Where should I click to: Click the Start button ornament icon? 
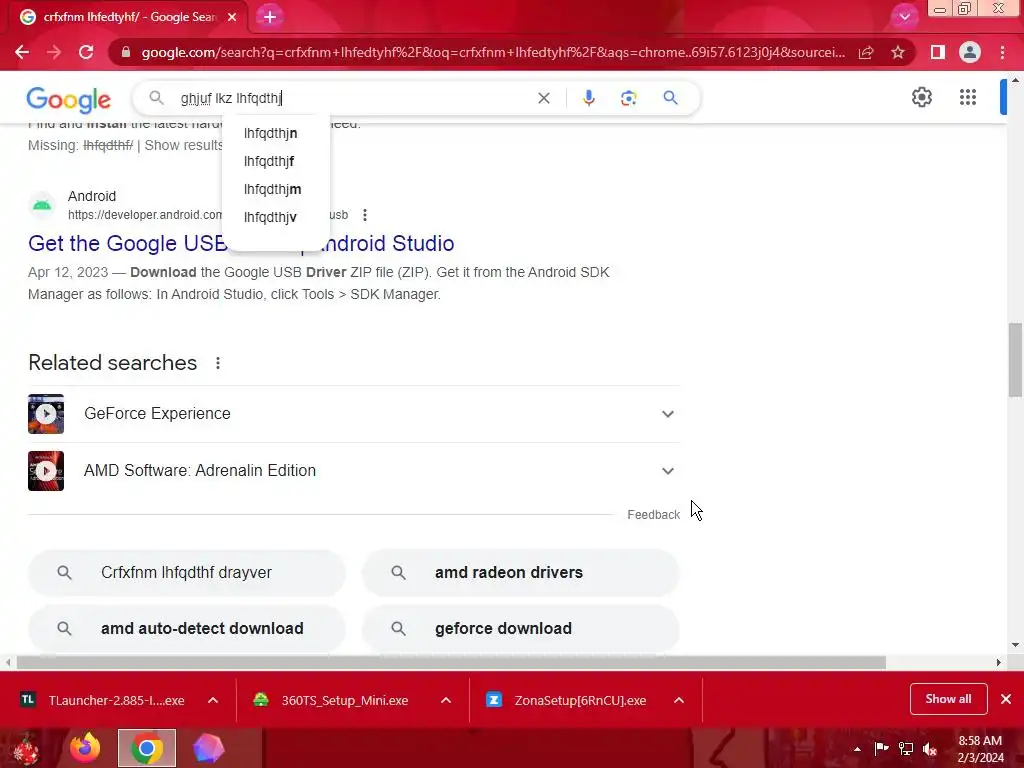(25, 748)
